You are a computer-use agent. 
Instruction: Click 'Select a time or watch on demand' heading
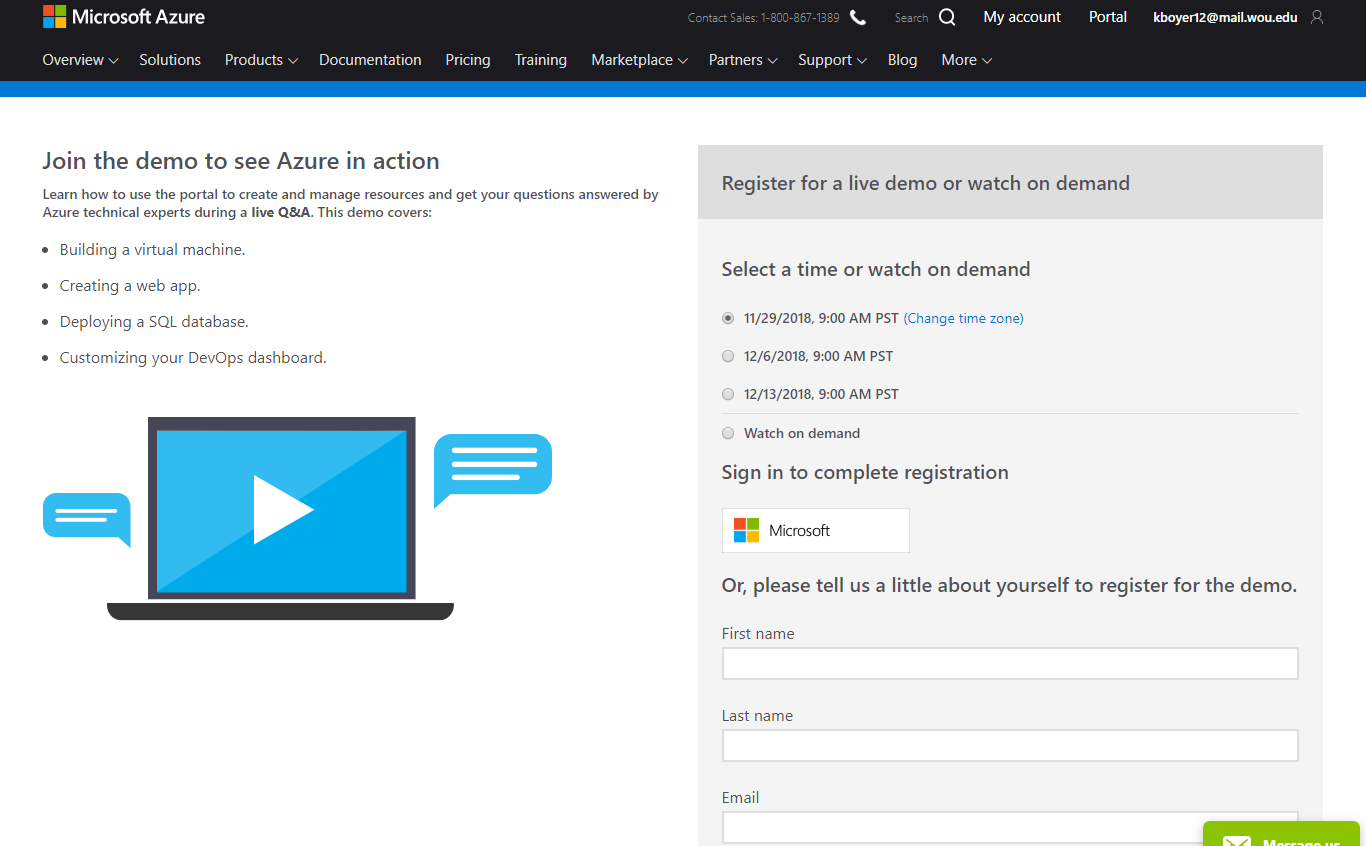click(x=876, y=269)
